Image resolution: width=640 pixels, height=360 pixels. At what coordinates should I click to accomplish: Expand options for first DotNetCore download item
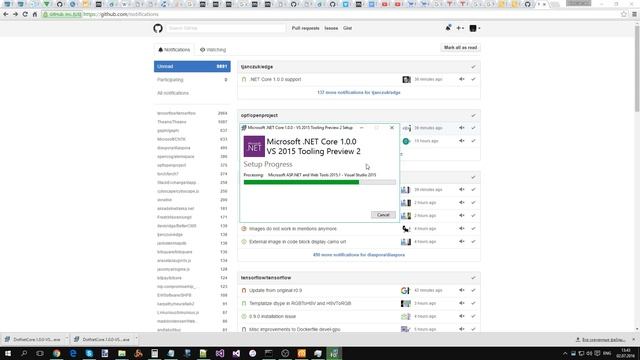tap(66, 339)
